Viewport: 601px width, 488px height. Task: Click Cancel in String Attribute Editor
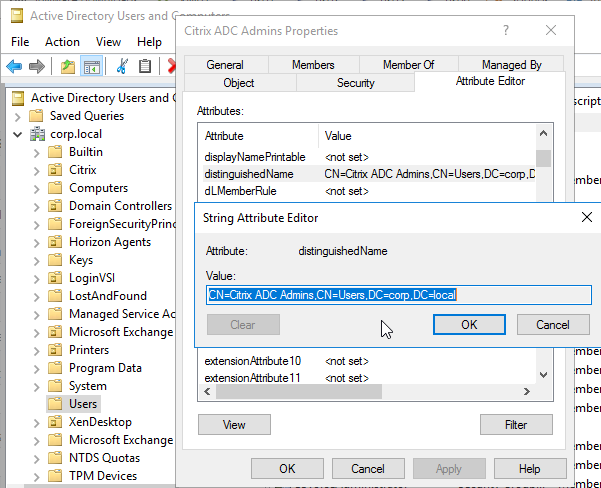pyautogui.click(x=553, y=325)
